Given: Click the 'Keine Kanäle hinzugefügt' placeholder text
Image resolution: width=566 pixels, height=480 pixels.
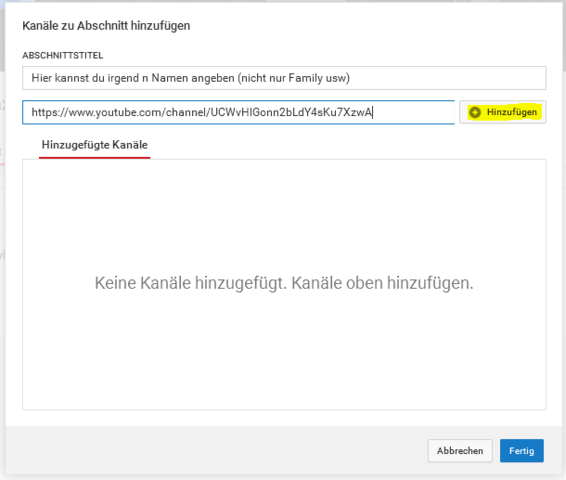Looking at the screenshot, I should tap(284, 283).
